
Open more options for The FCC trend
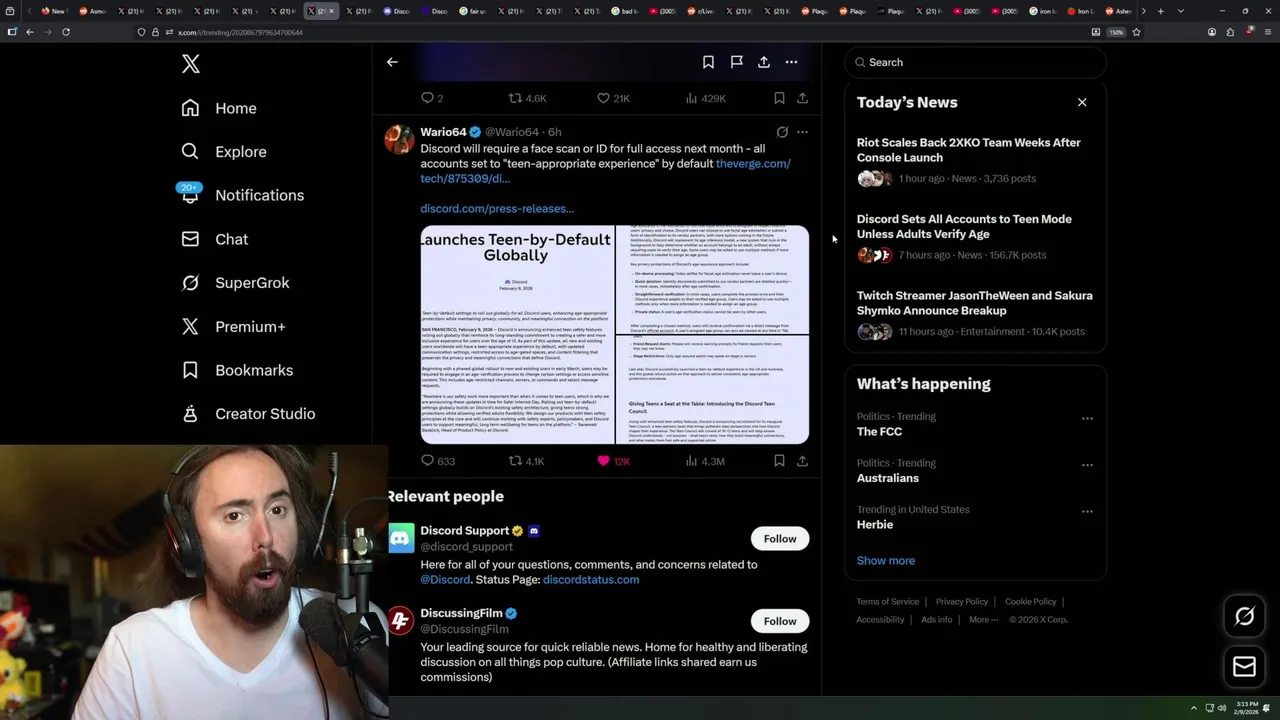(x=1087, y=419)
